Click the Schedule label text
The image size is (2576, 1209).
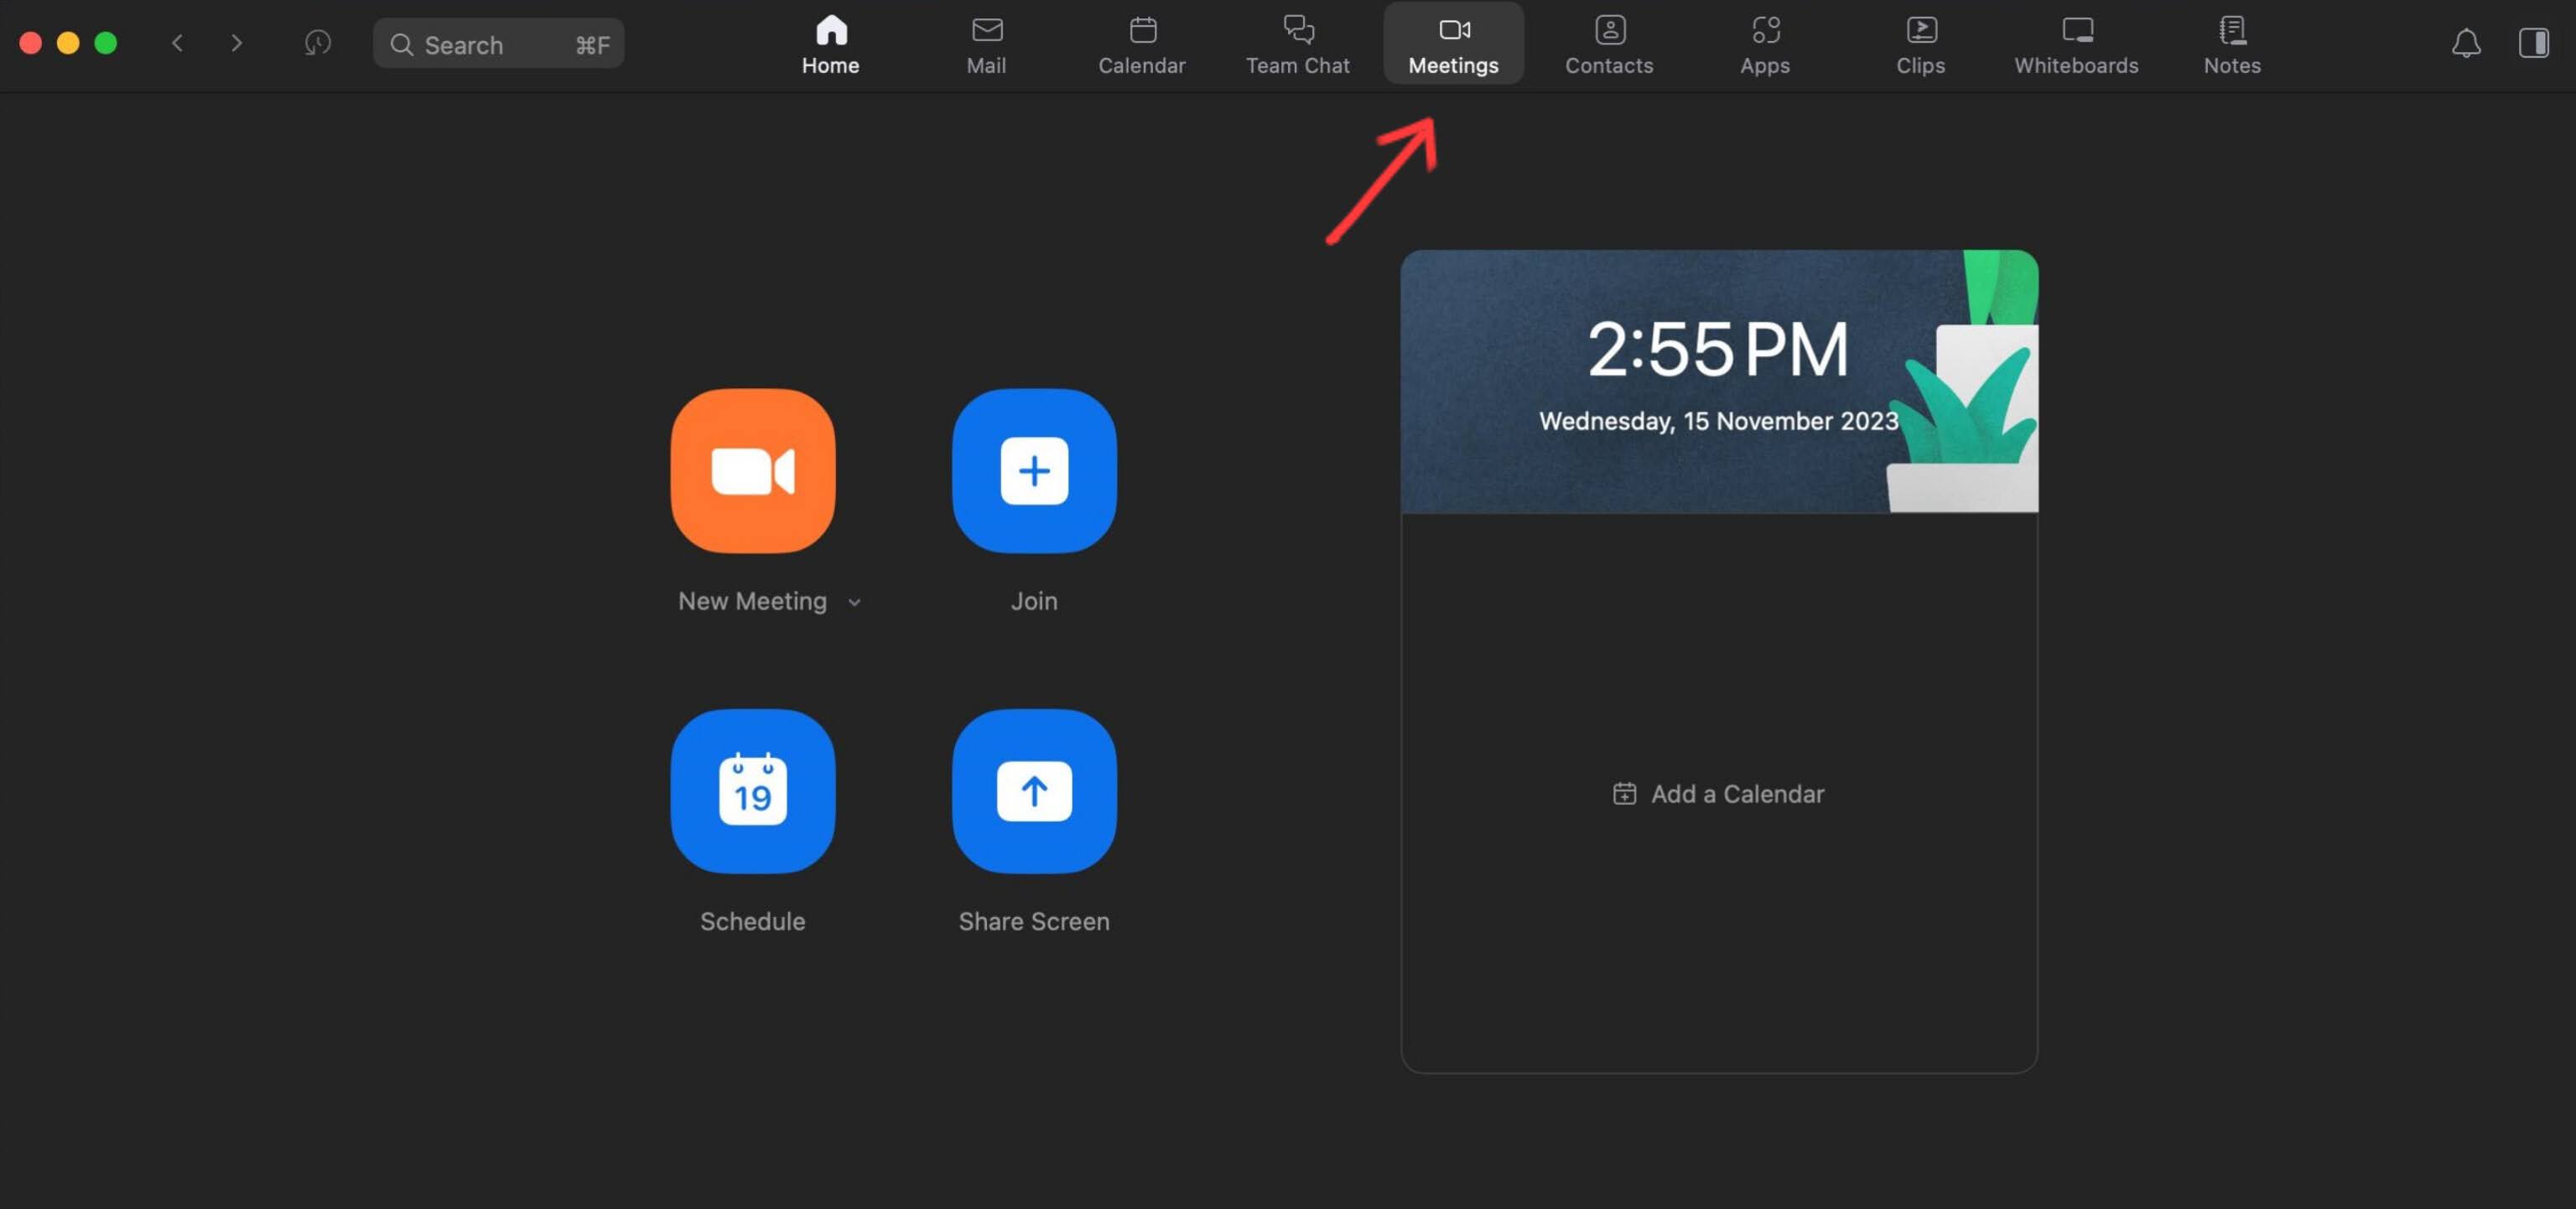click(x=752, y=921)
